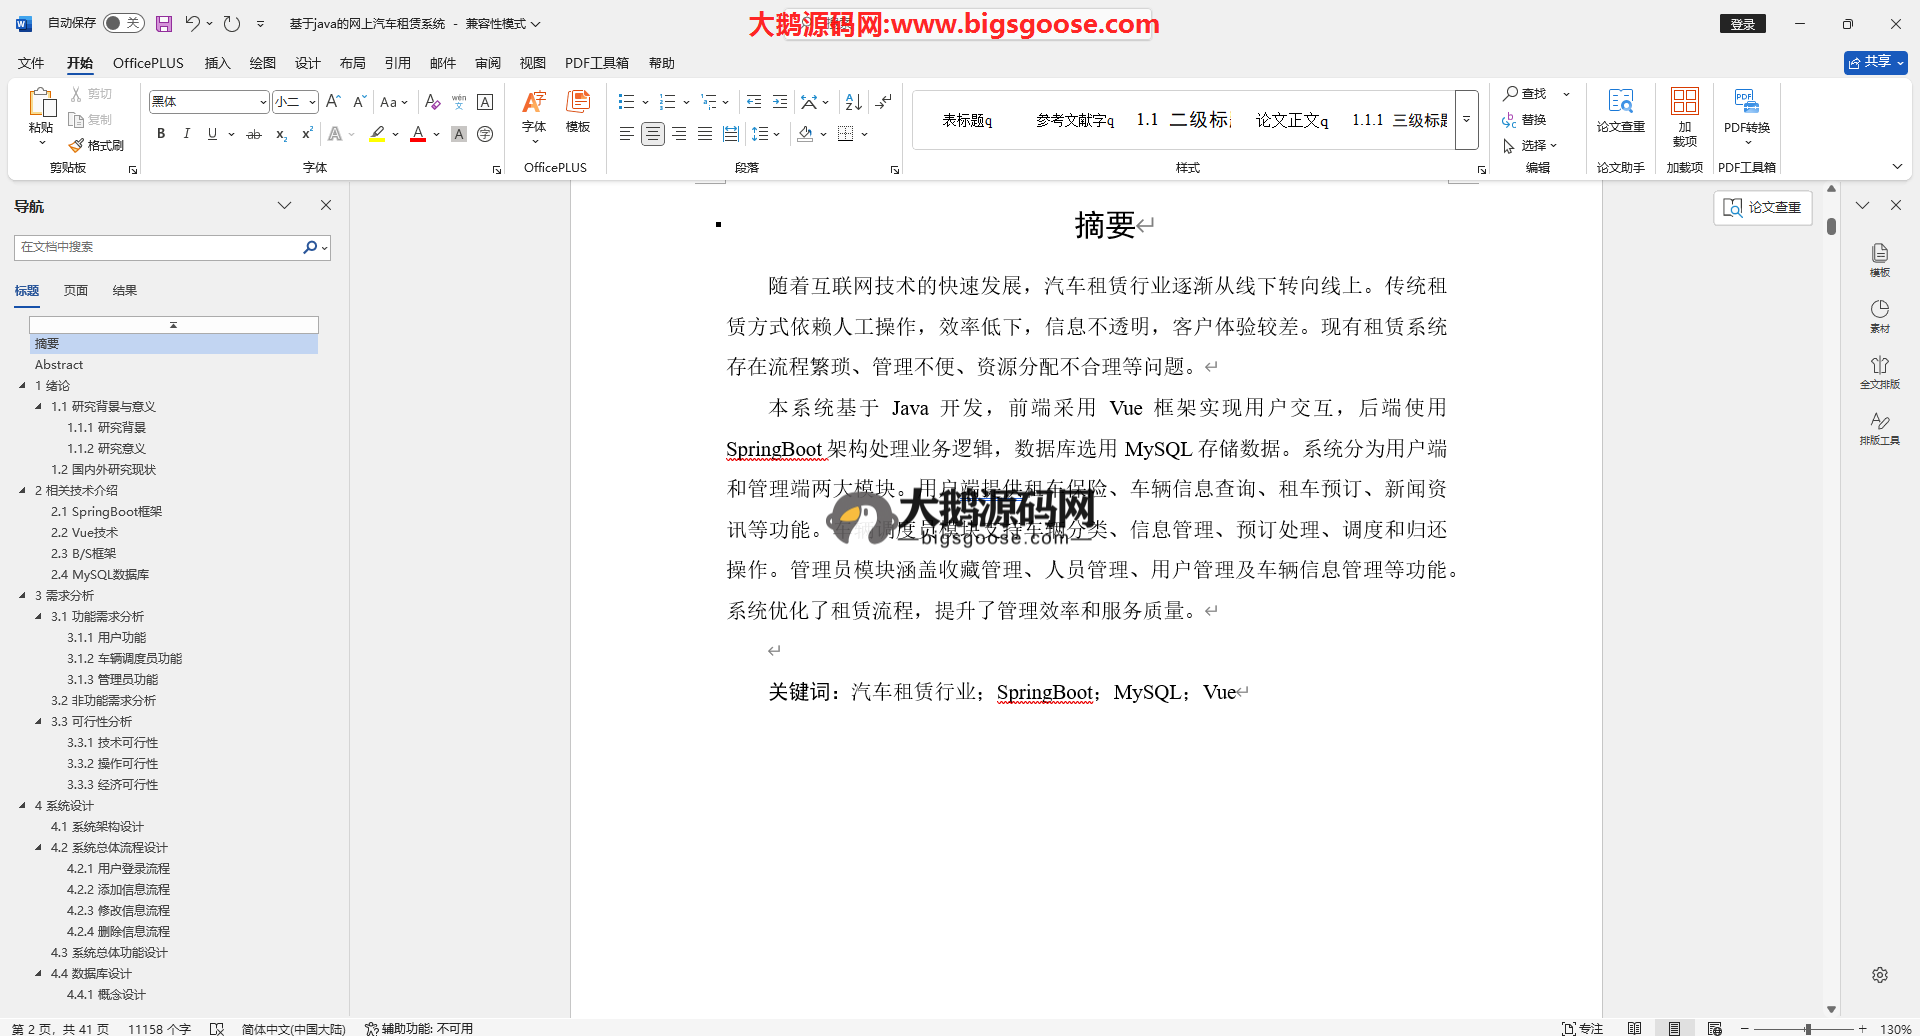Toggle underline formatting on text
This screenshot has width=1920, height=1036.
pyautogui.click(x=212, y=134)
